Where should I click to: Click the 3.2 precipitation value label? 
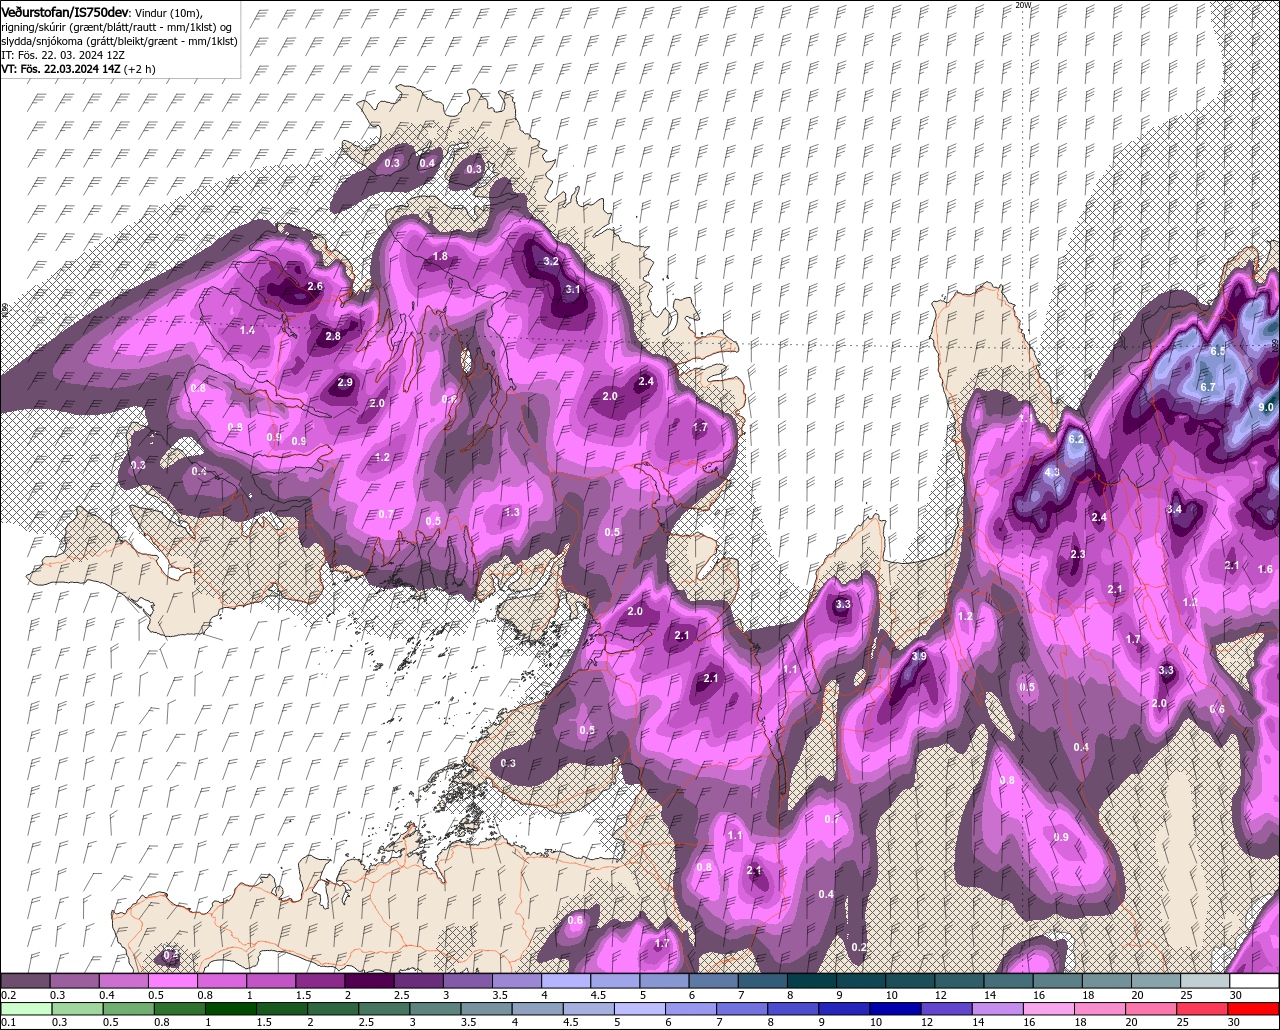coord(550,261)
